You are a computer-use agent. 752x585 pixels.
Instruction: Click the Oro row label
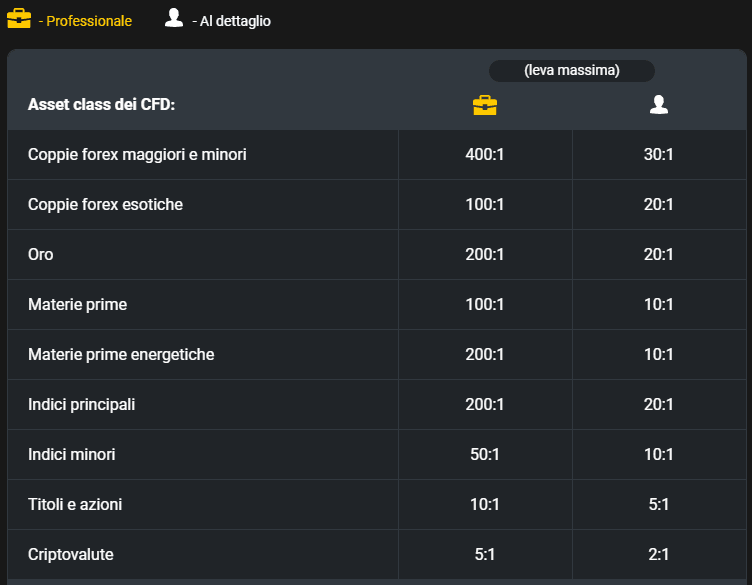pos(40,255)
